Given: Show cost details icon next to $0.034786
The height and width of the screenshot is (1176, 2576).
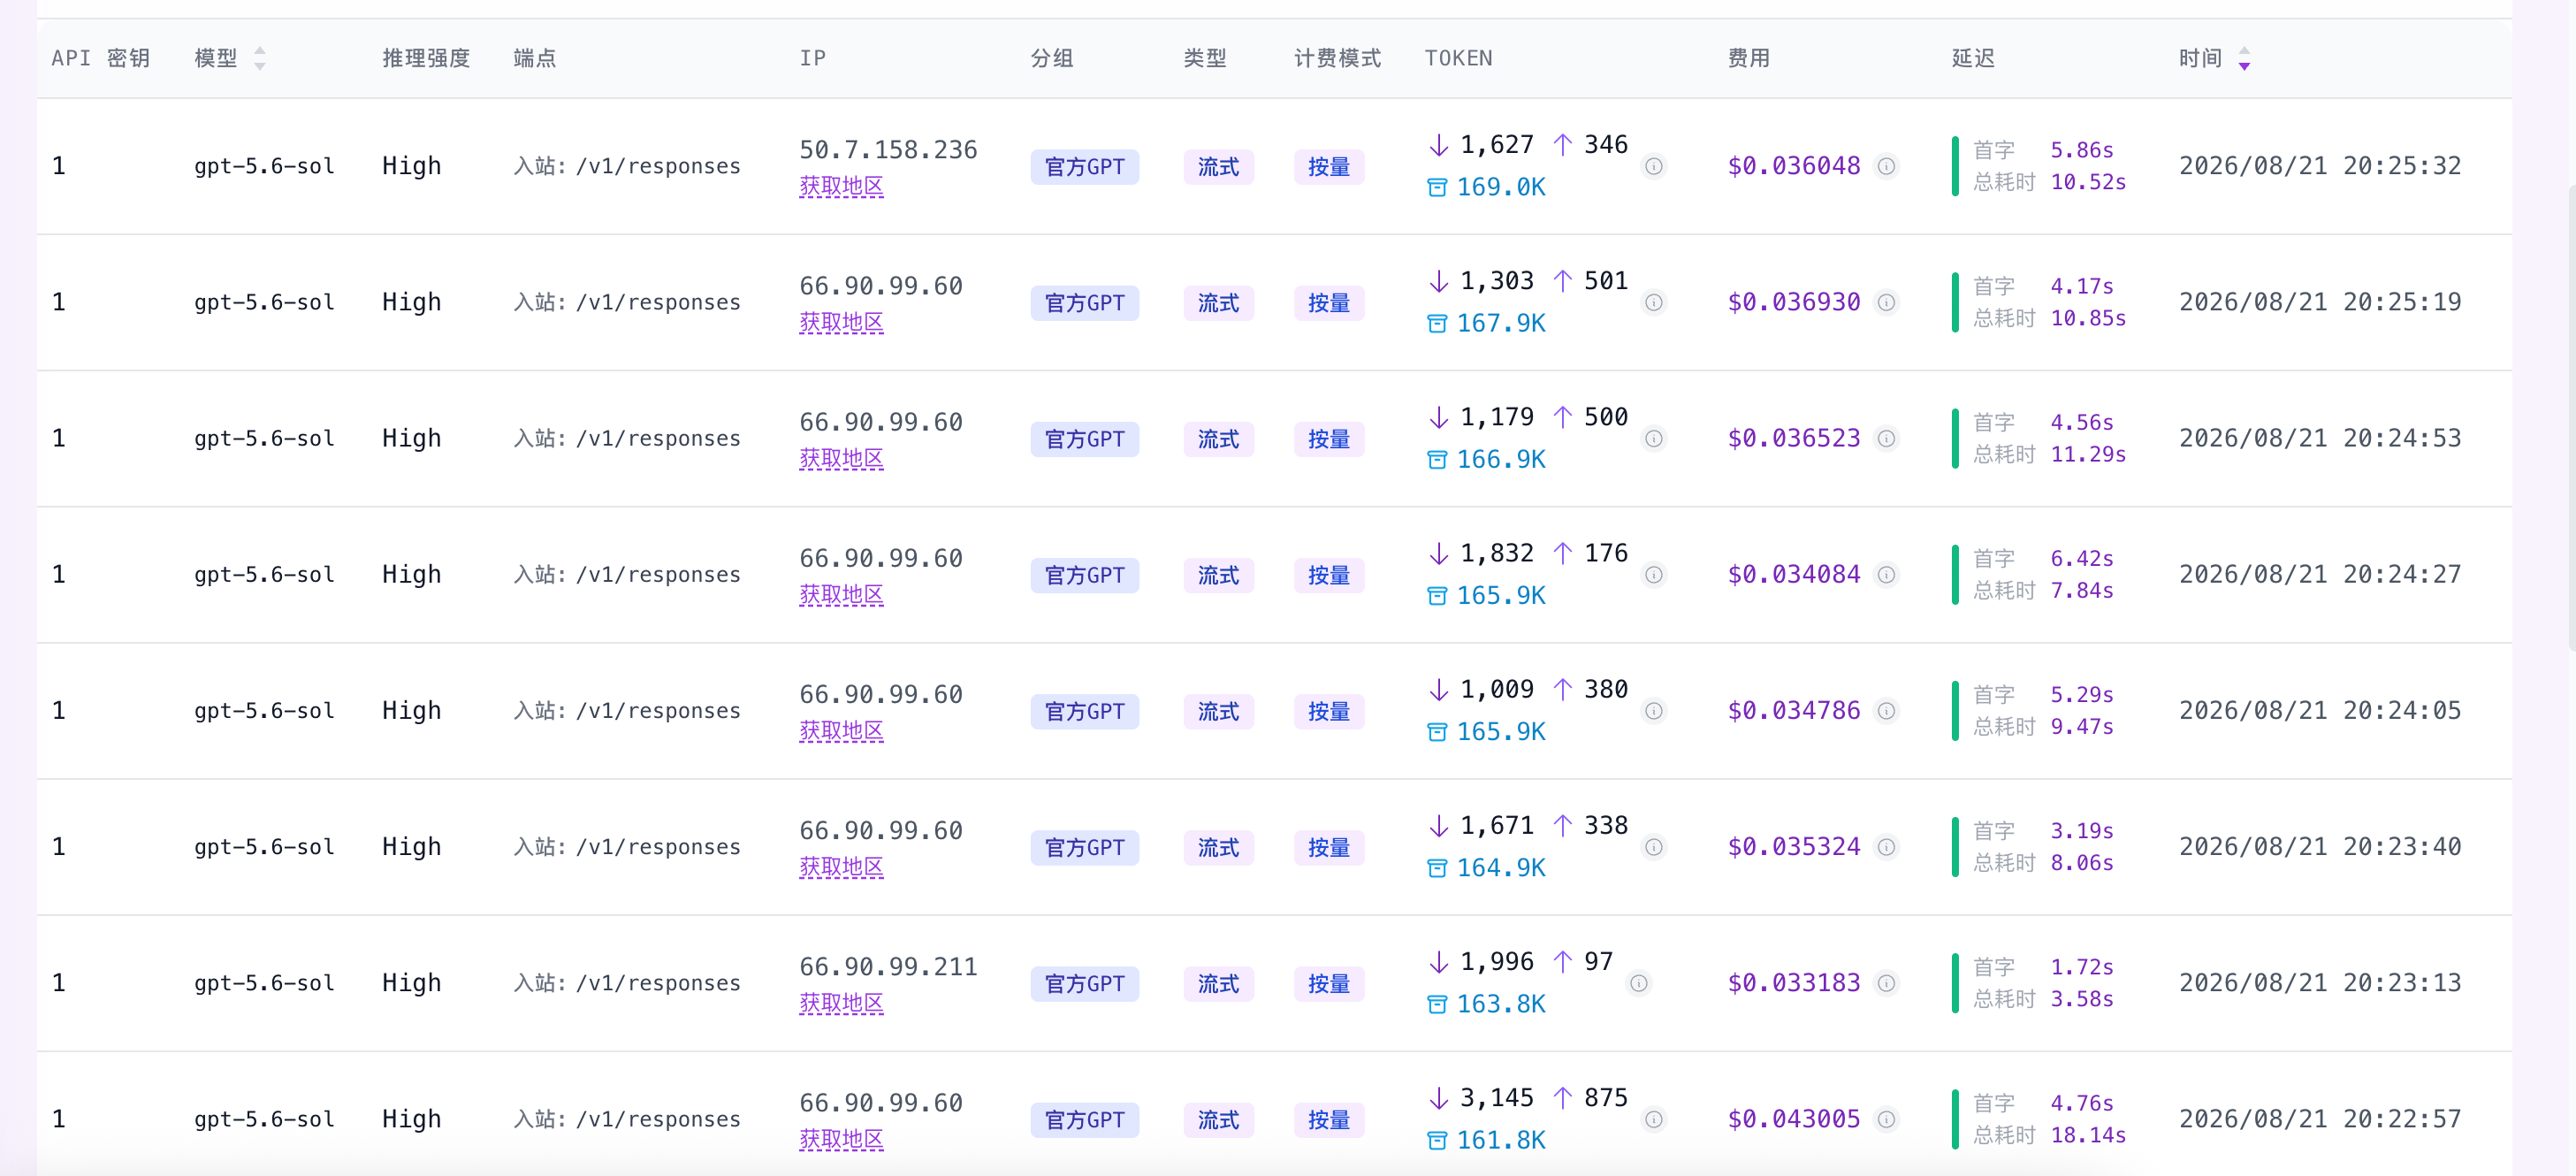Looking at the screenshot, I should click(1886, 710).
